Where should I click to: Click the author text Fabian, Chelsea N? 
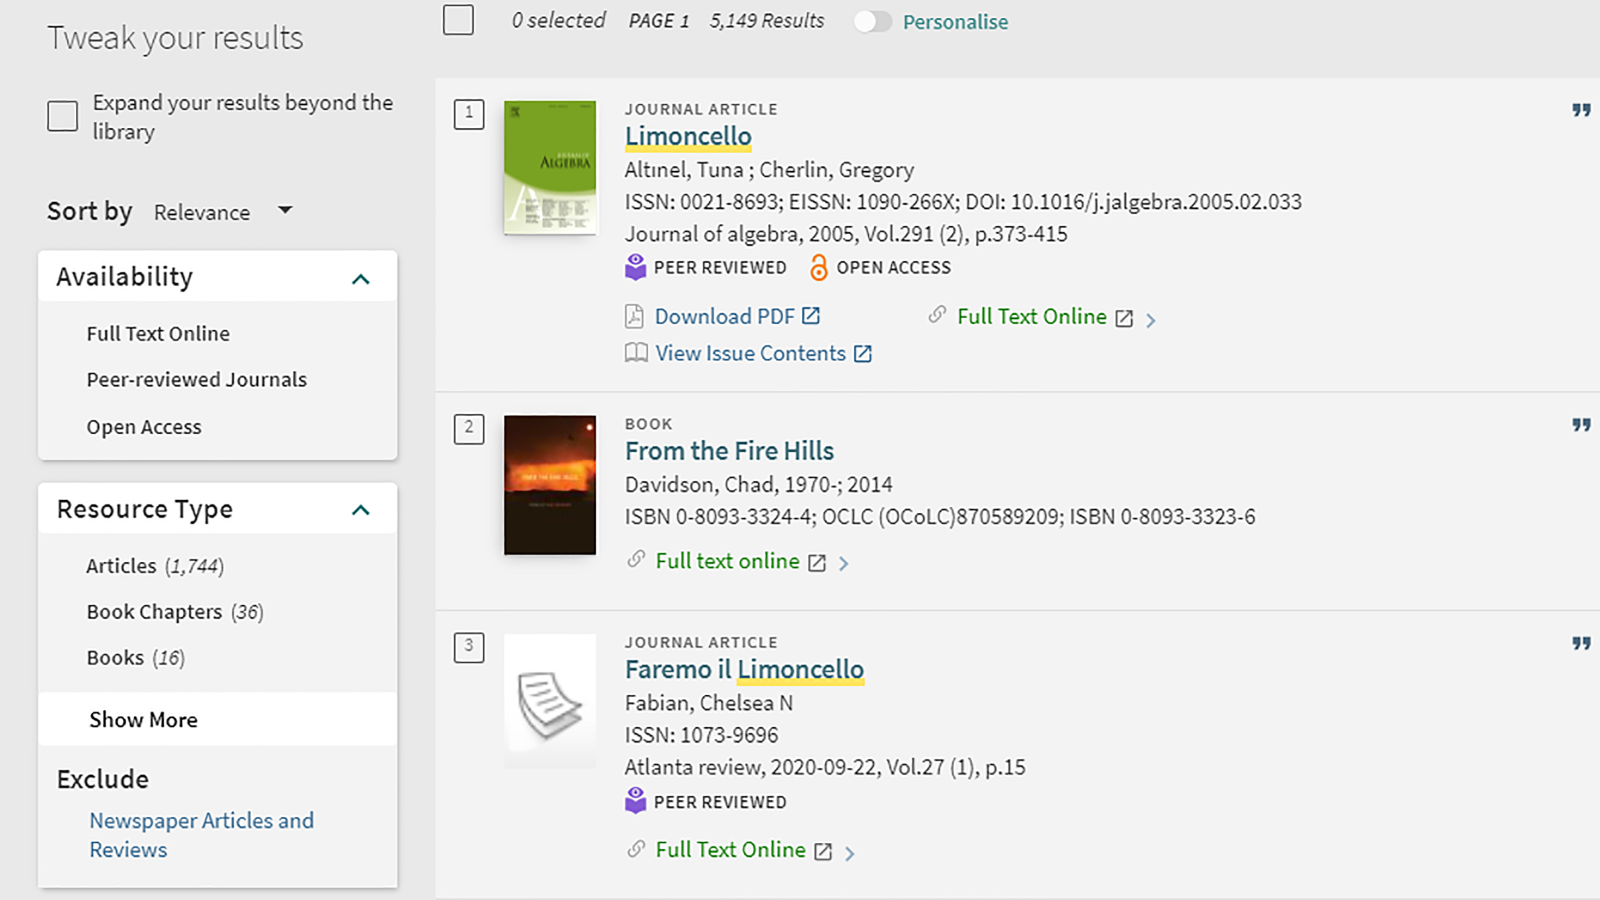click(x=709, y=703)
